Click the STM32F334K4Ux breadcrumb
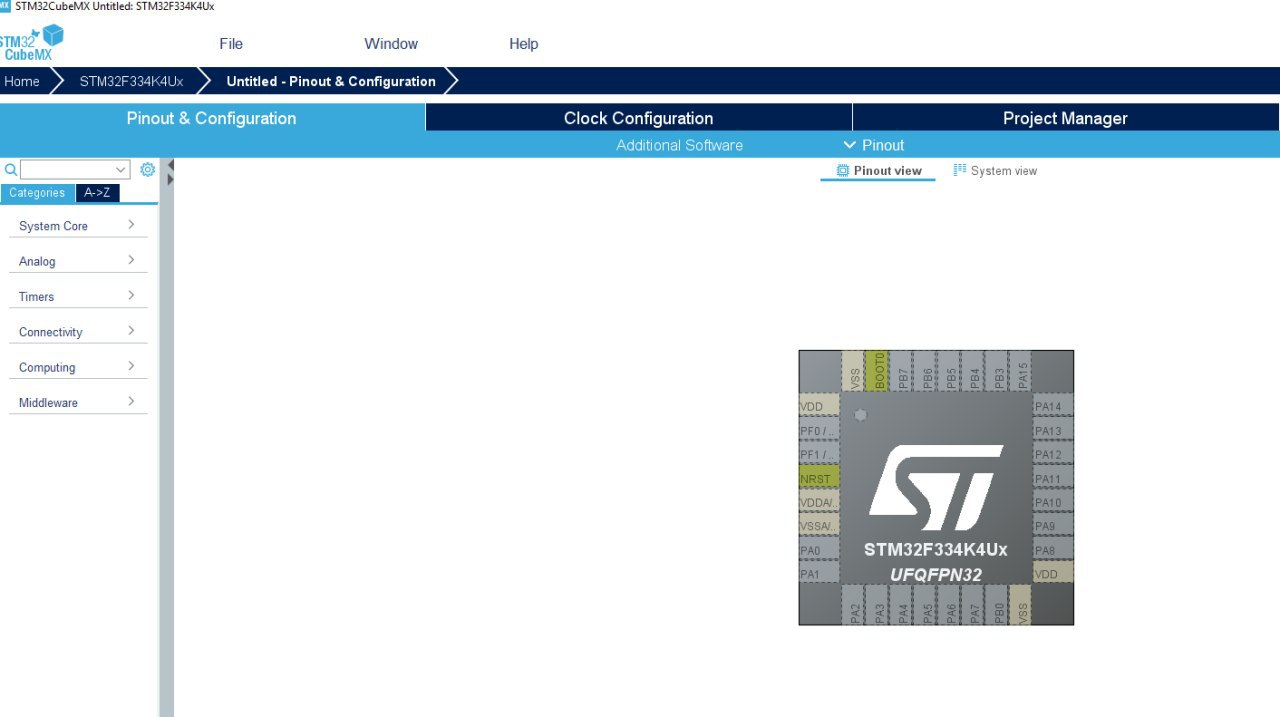Viewport: 1280px width, 717px height. 131,81
